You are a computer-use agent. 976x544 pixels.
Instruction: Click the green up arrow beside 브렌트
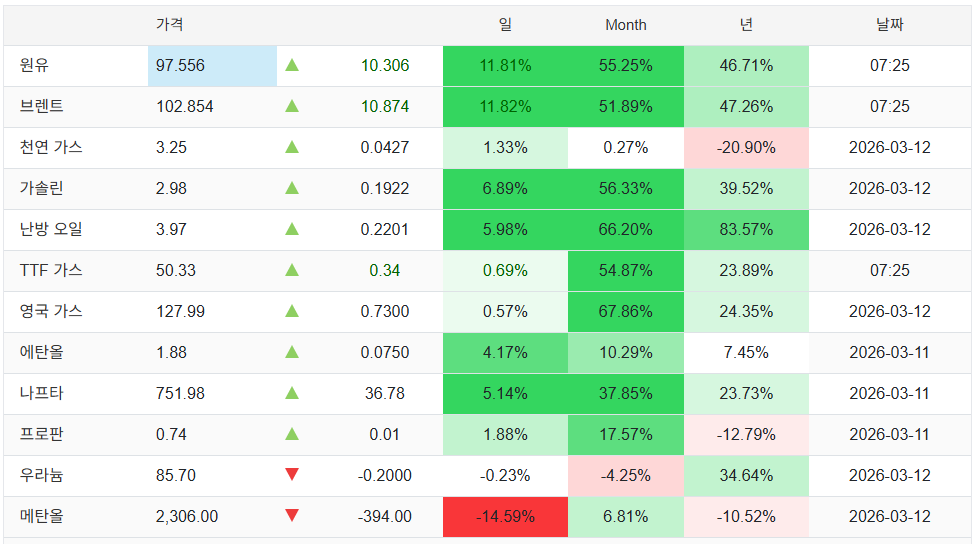[292, 106]
